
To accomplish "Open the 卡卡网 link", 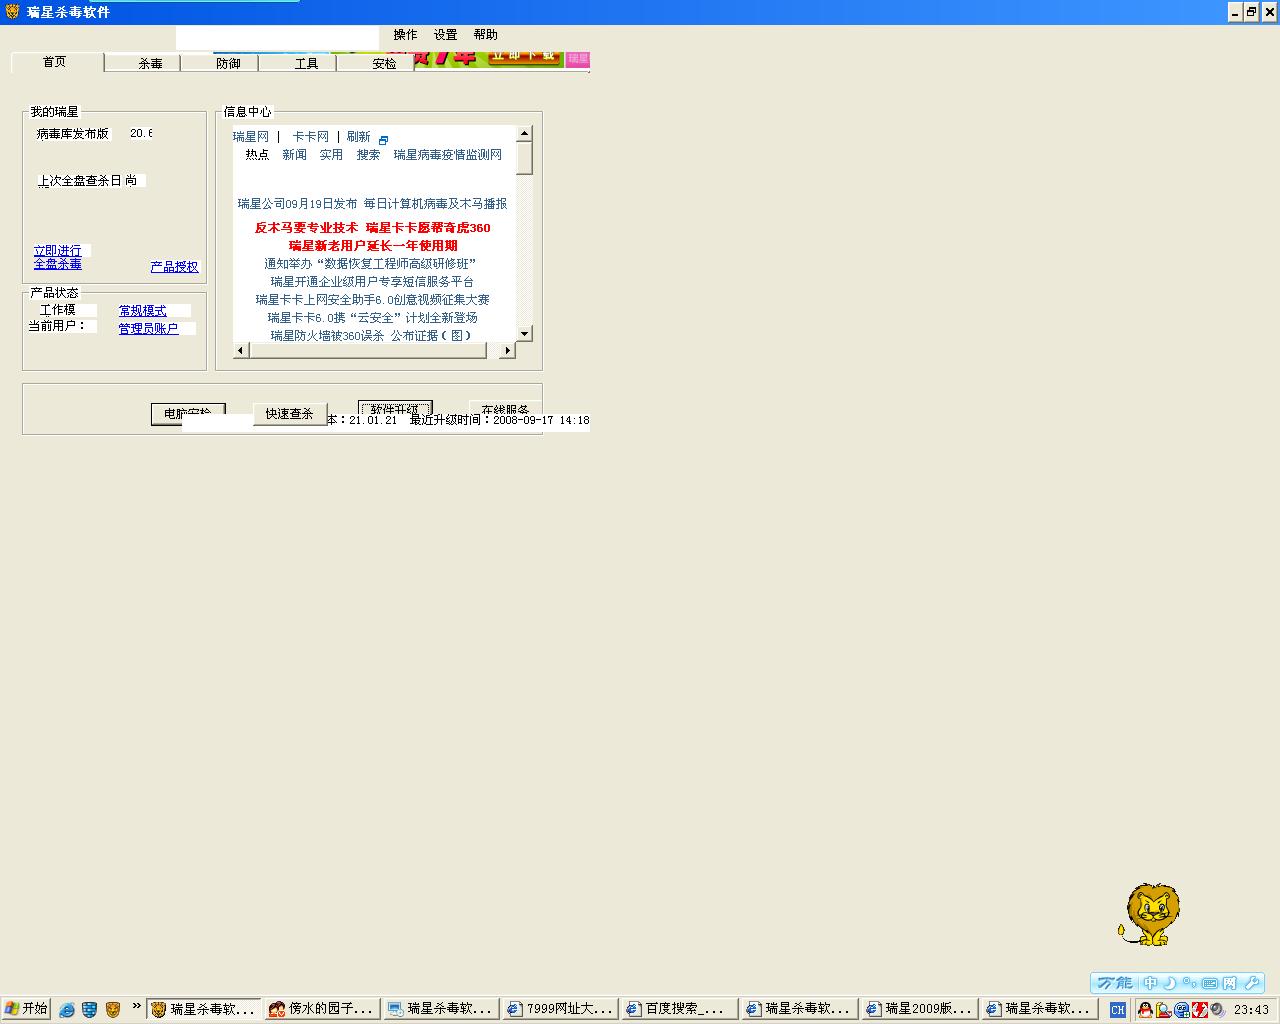I will coord(310,137).
